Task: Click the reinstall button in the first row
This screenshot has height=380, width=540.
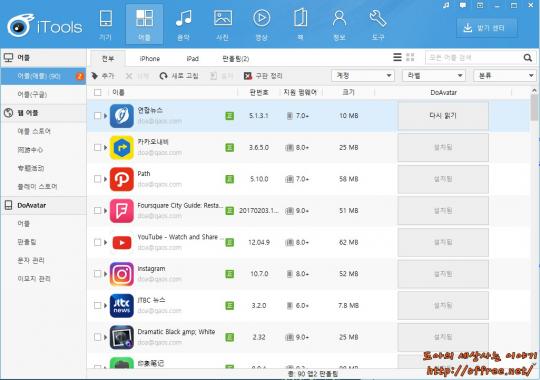Action: 443,116
